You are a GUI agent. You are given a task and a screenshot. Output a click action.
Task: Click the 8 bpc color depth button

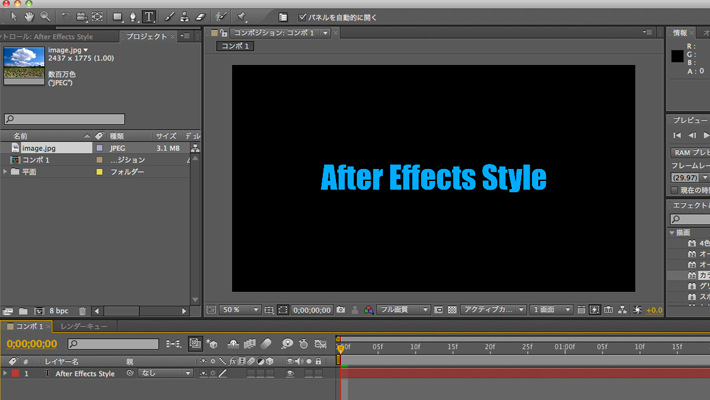click(59, 311)
